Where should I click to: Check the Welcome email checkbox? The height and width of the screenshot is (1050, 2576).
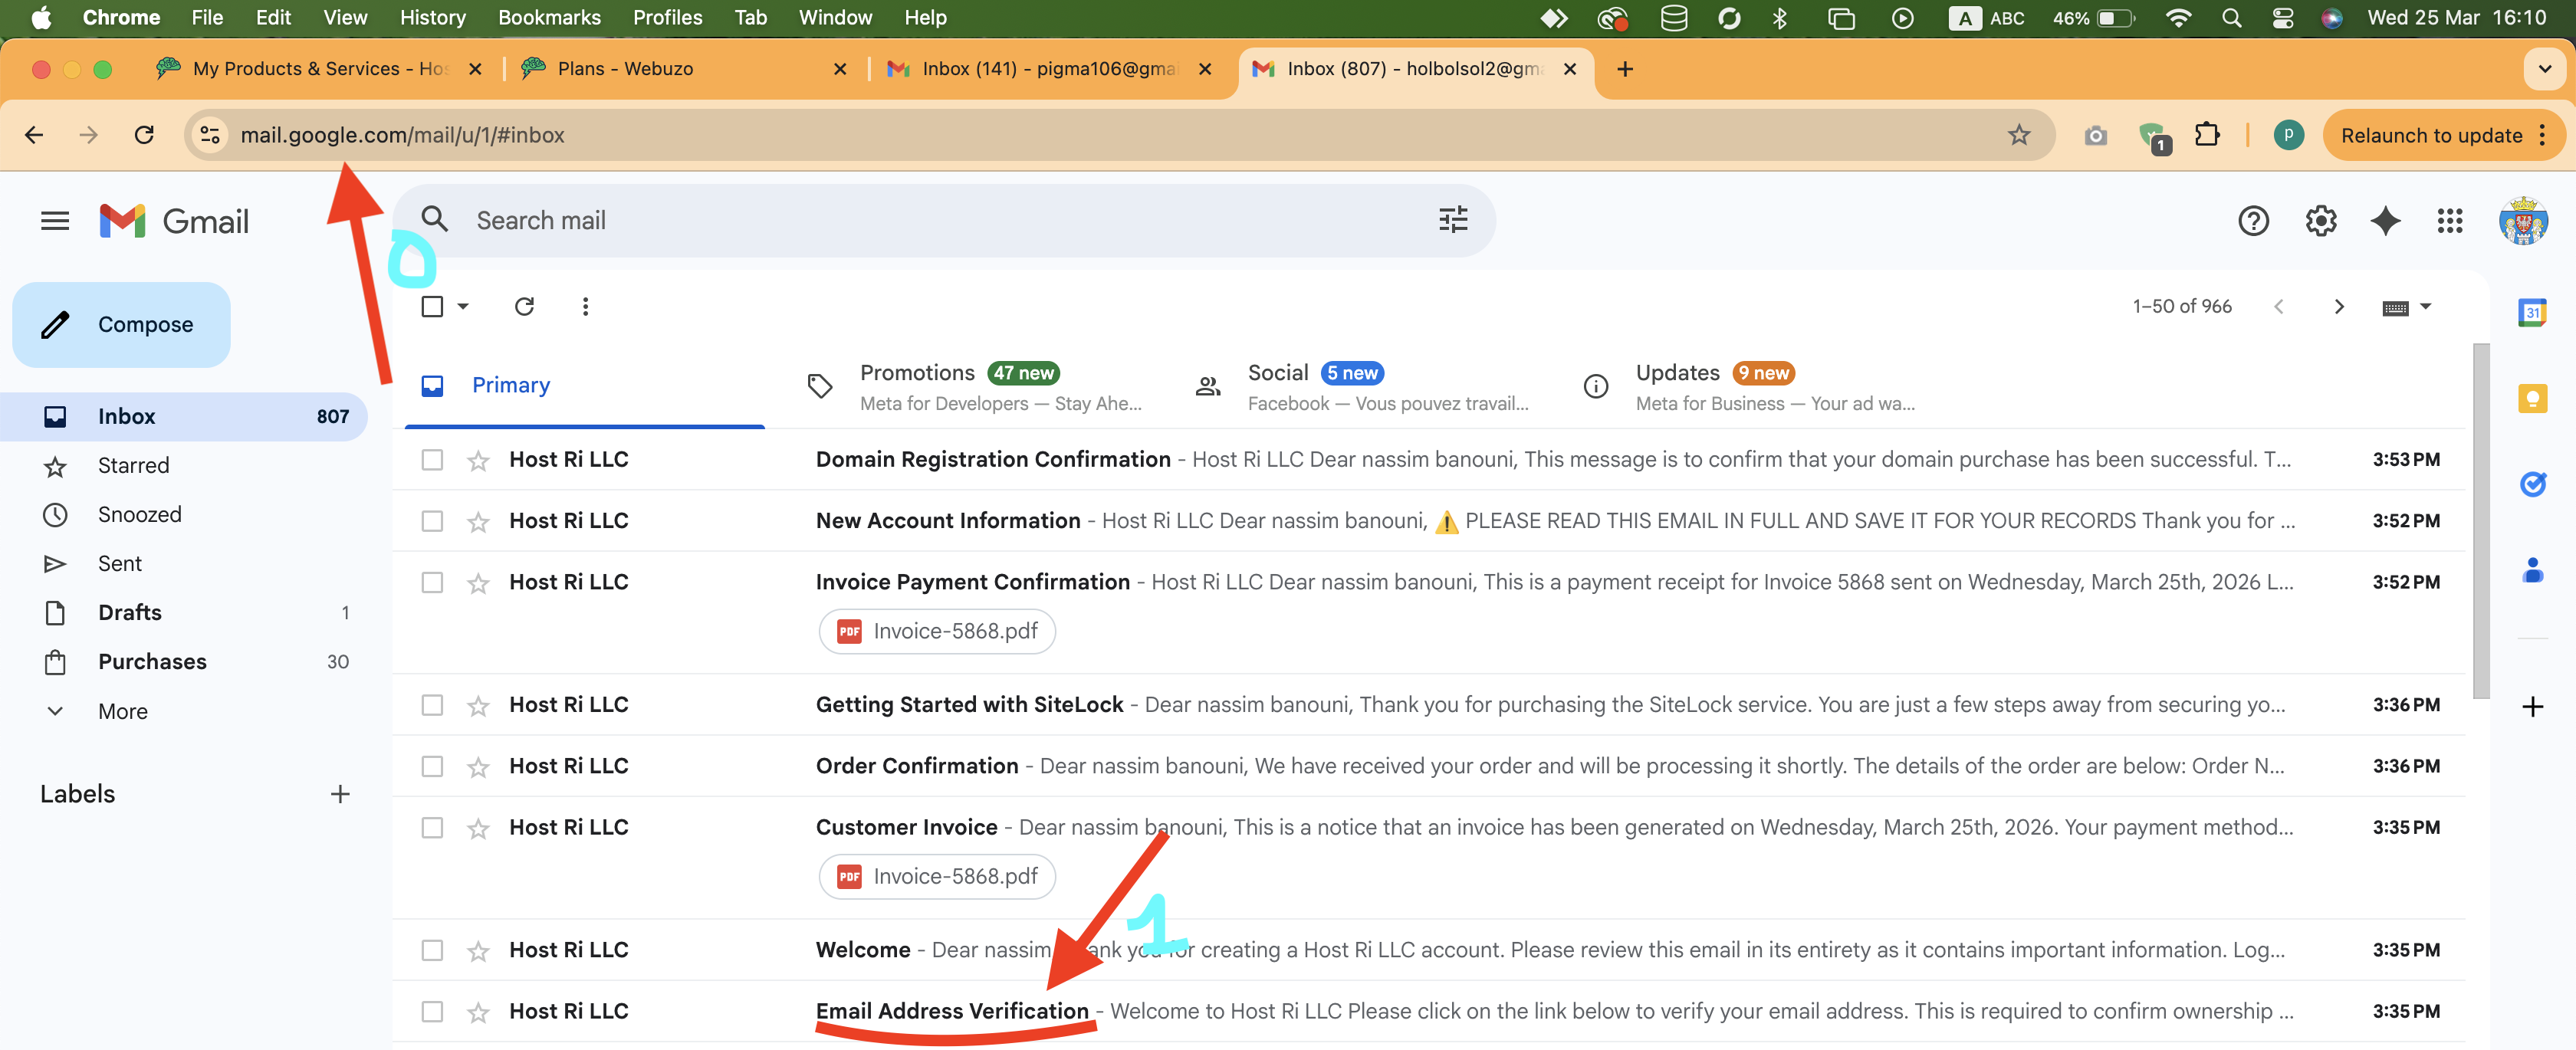432,950
